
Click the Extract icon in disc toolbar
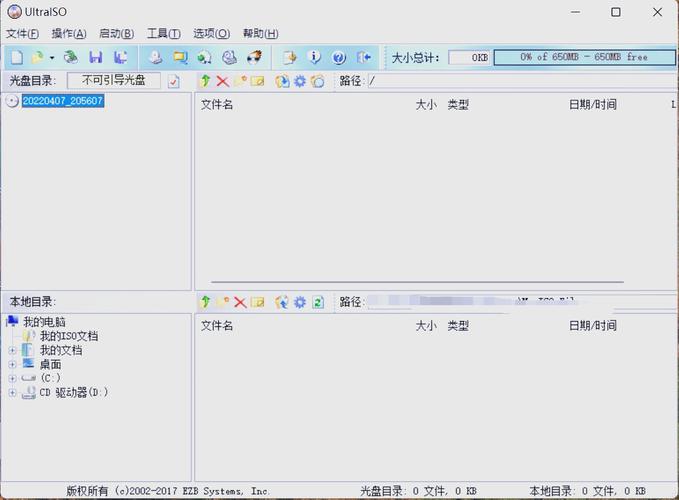[282, 81]
